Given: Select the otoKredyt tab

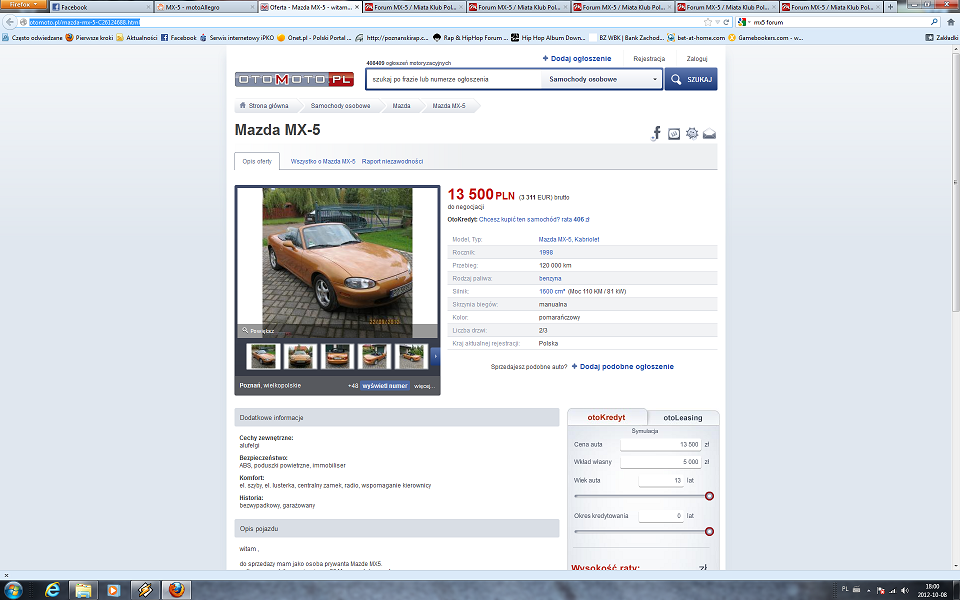Looking at the screenshot, I should pos(606,417).
